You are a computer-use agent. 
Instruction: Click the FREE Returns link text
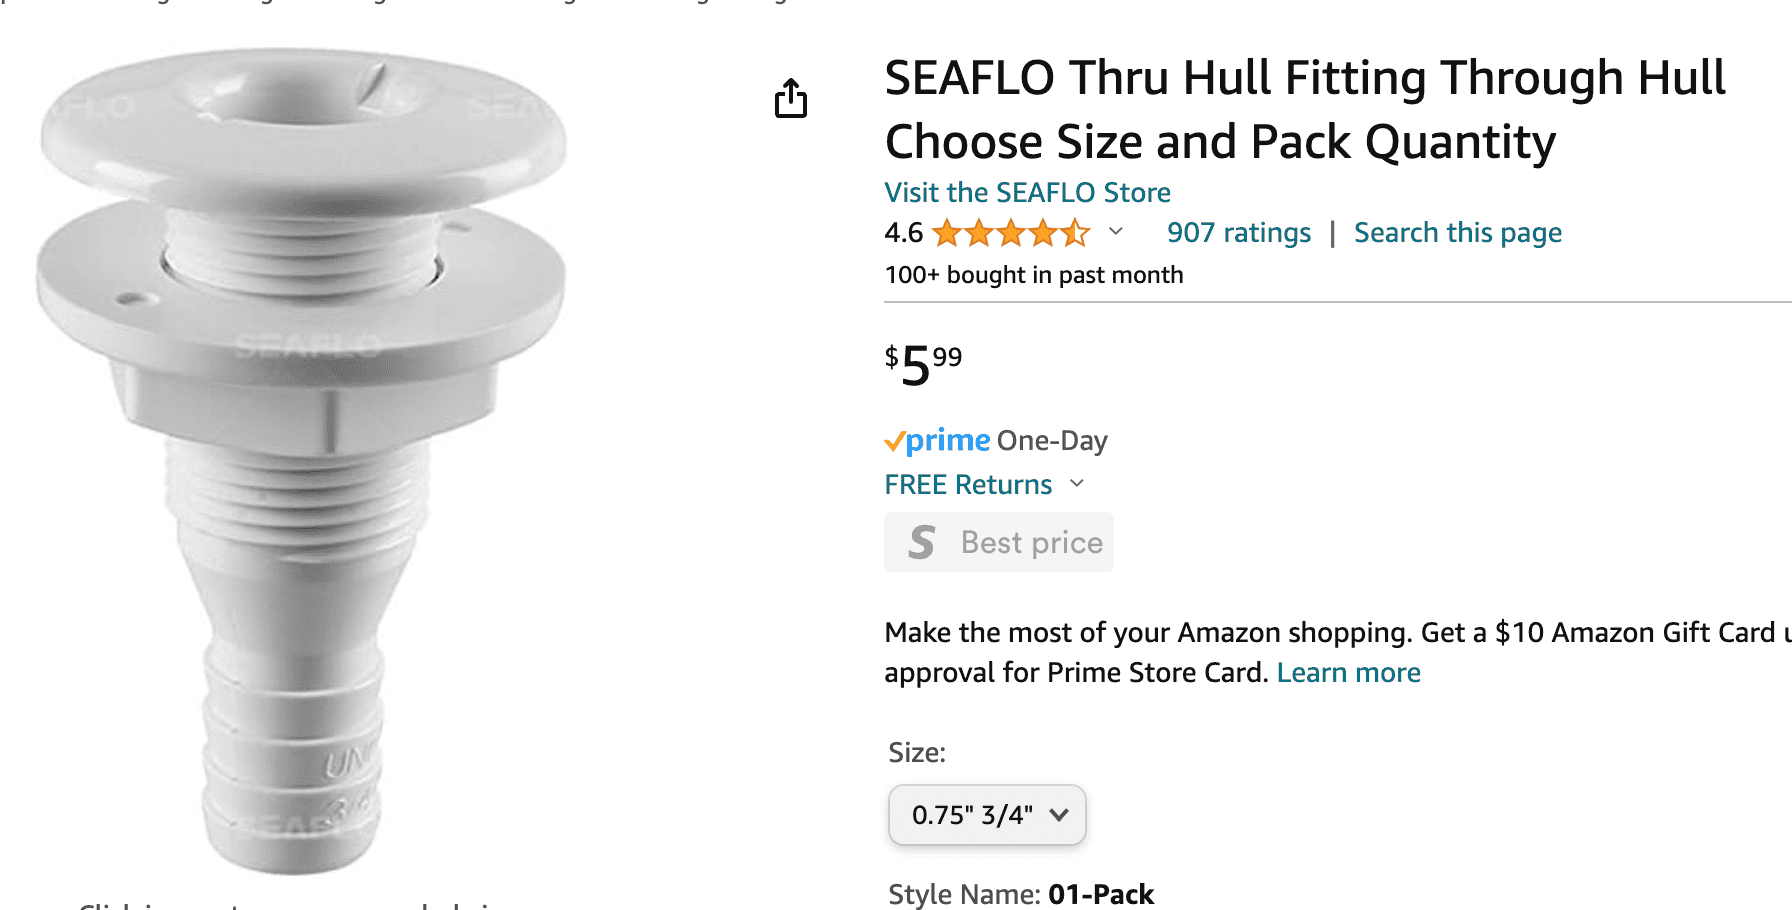point(968,485)
